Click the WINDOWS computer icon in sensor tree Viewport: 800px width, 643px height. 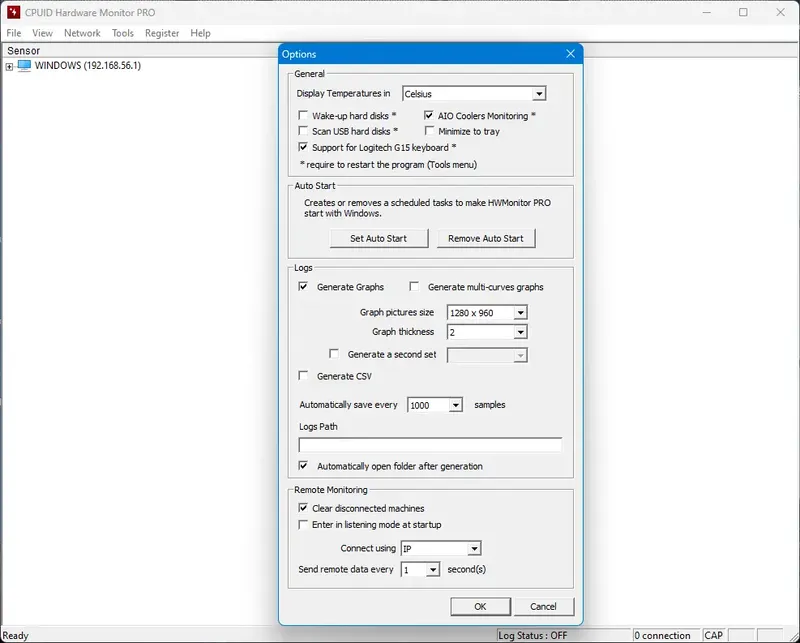24,65
